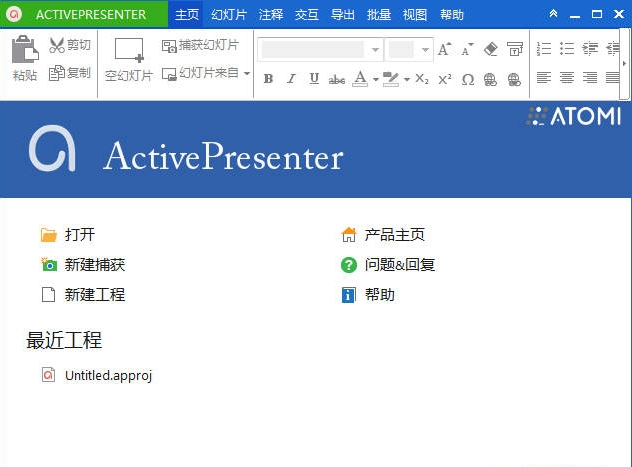Viewport: 632px width, 467px height.
Task: Click Capture Slide button
Action: pos(200,45)
